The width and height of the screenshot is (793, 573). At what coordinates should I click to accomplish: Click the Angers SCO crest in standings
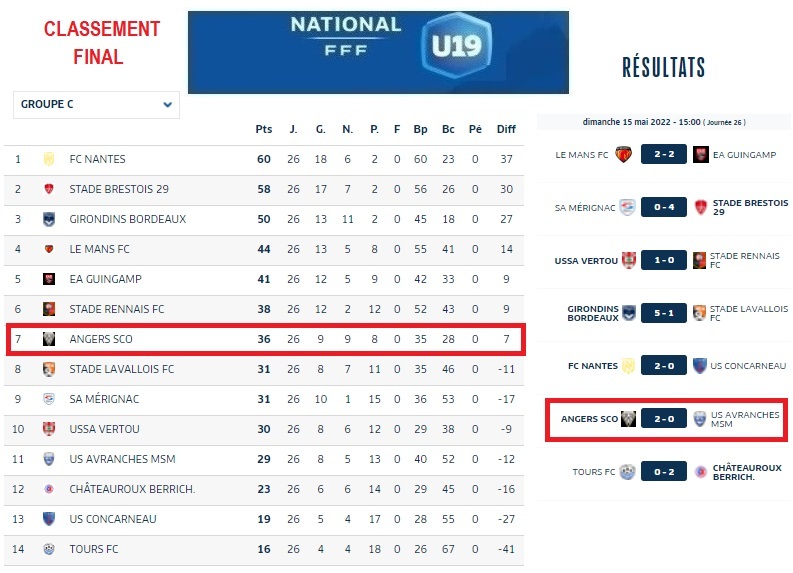tap(47, 339)
